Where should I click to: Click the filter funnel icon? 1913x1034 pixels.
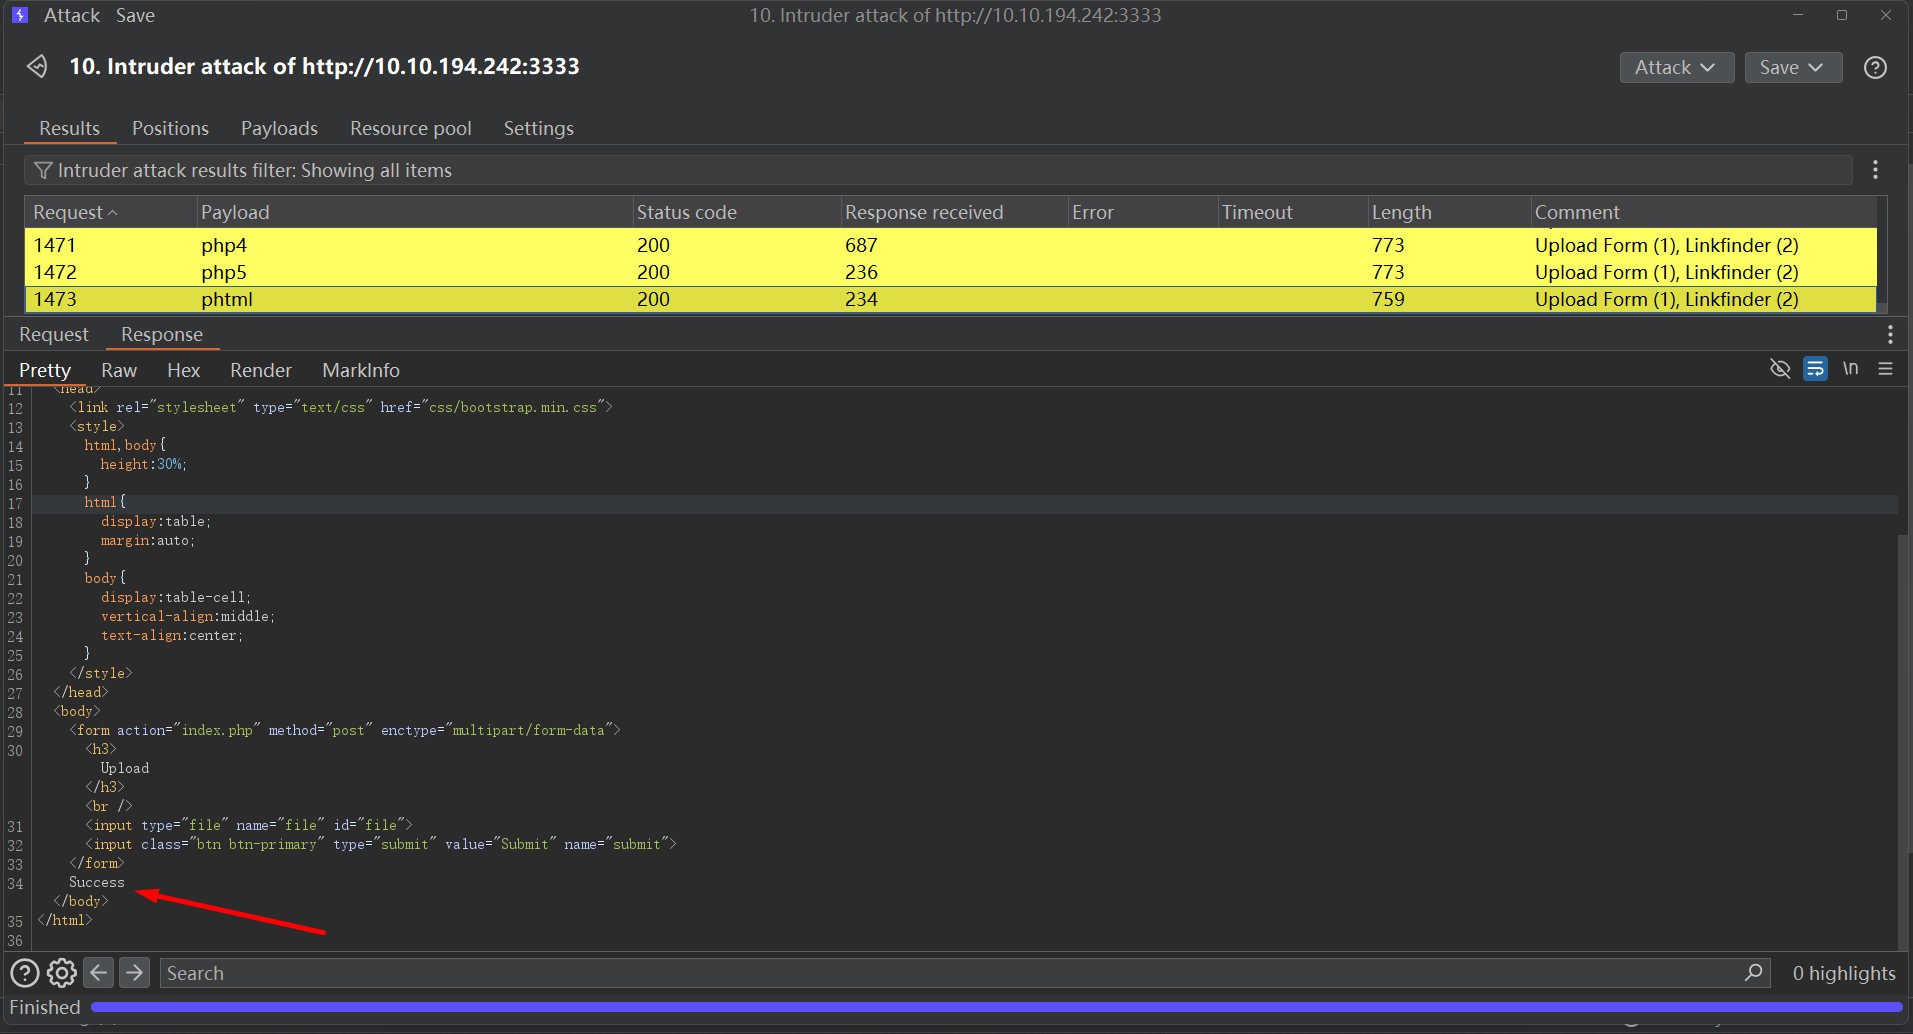pos(43,170)
